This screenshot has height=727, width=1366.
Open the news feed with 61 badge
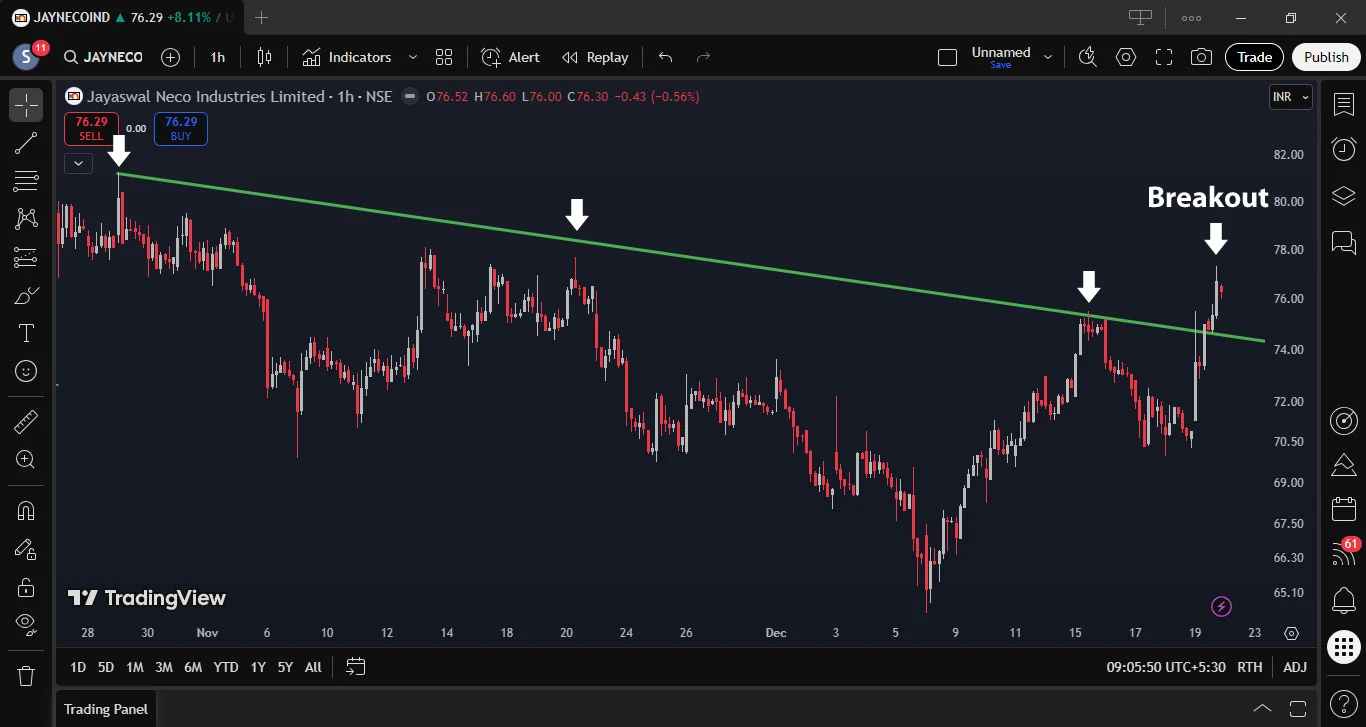click(x=1343, y=555)
